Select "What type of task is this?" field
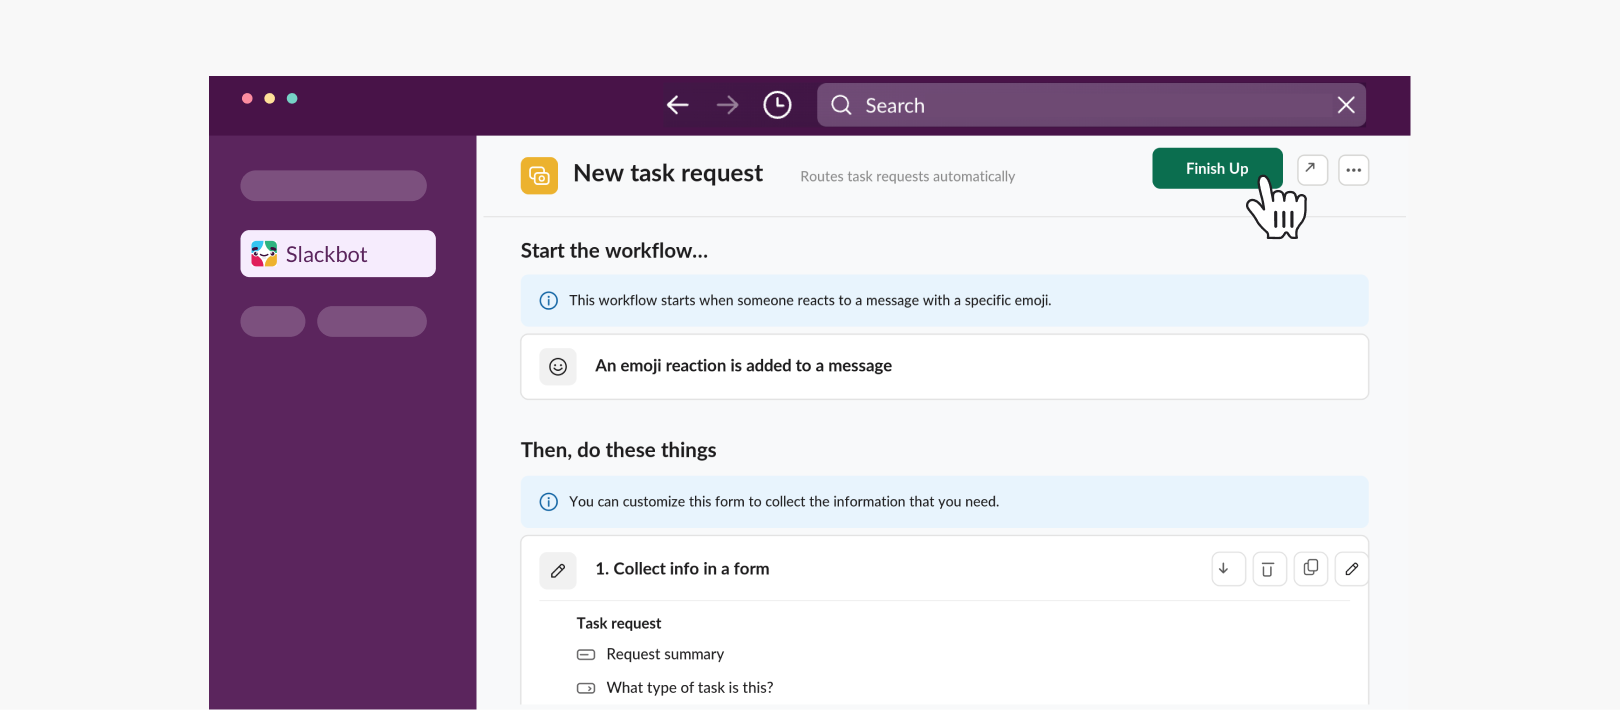1620x710 pixels. [x=690, y=688]
